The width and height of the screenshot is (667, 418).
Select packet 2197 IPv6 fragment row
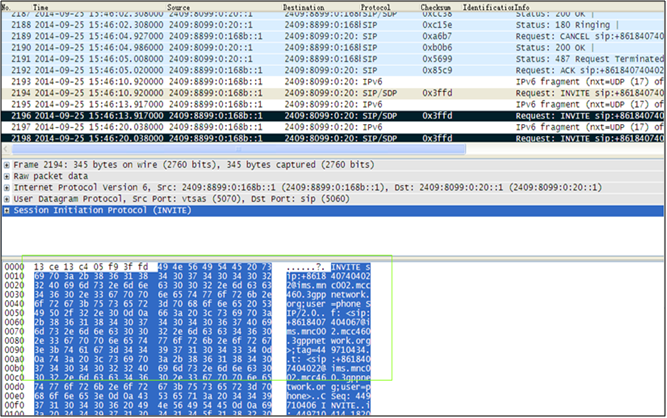(x=333, y=127)
